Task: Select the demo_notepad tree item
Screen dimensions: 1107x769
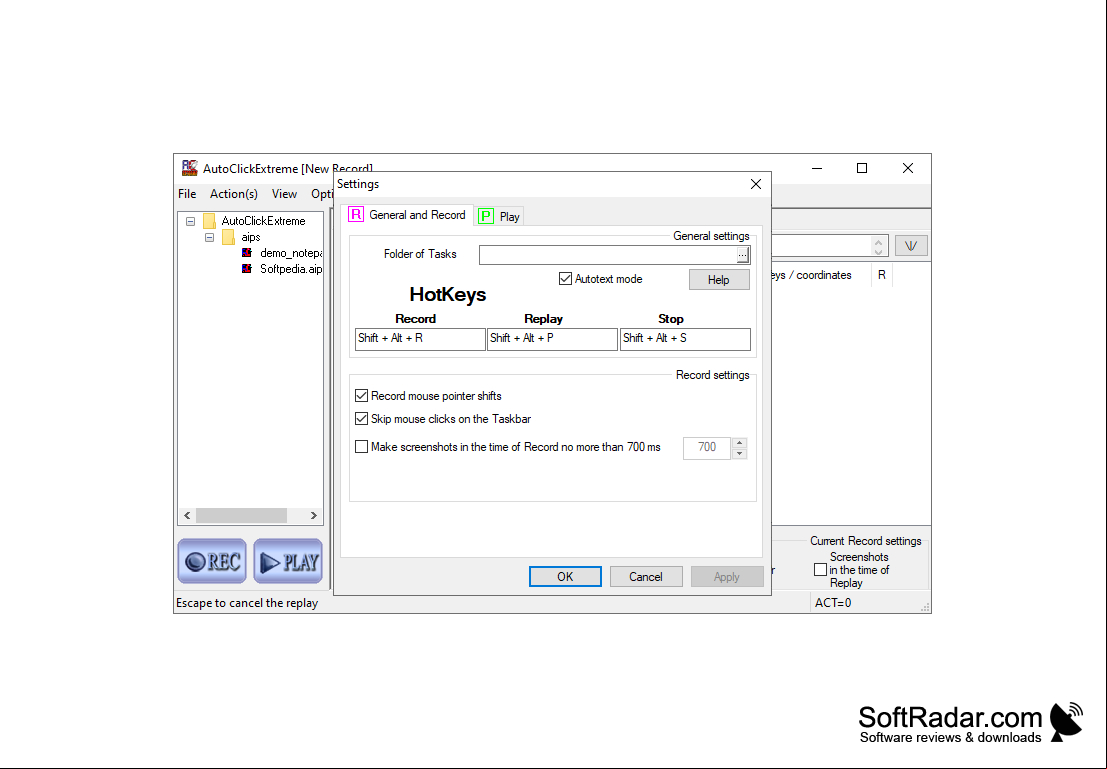Action: point(290,253)
